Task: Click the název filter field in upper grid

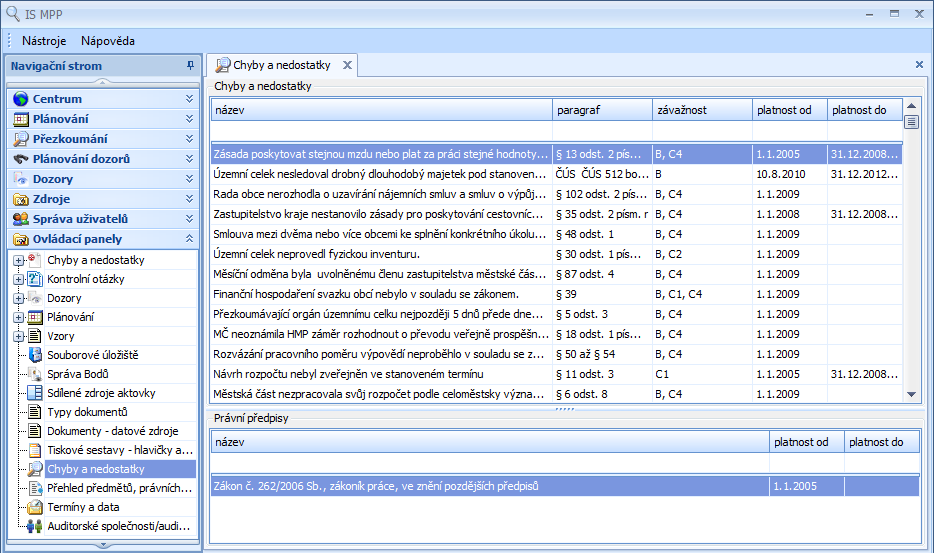Action: click(381, 131)
